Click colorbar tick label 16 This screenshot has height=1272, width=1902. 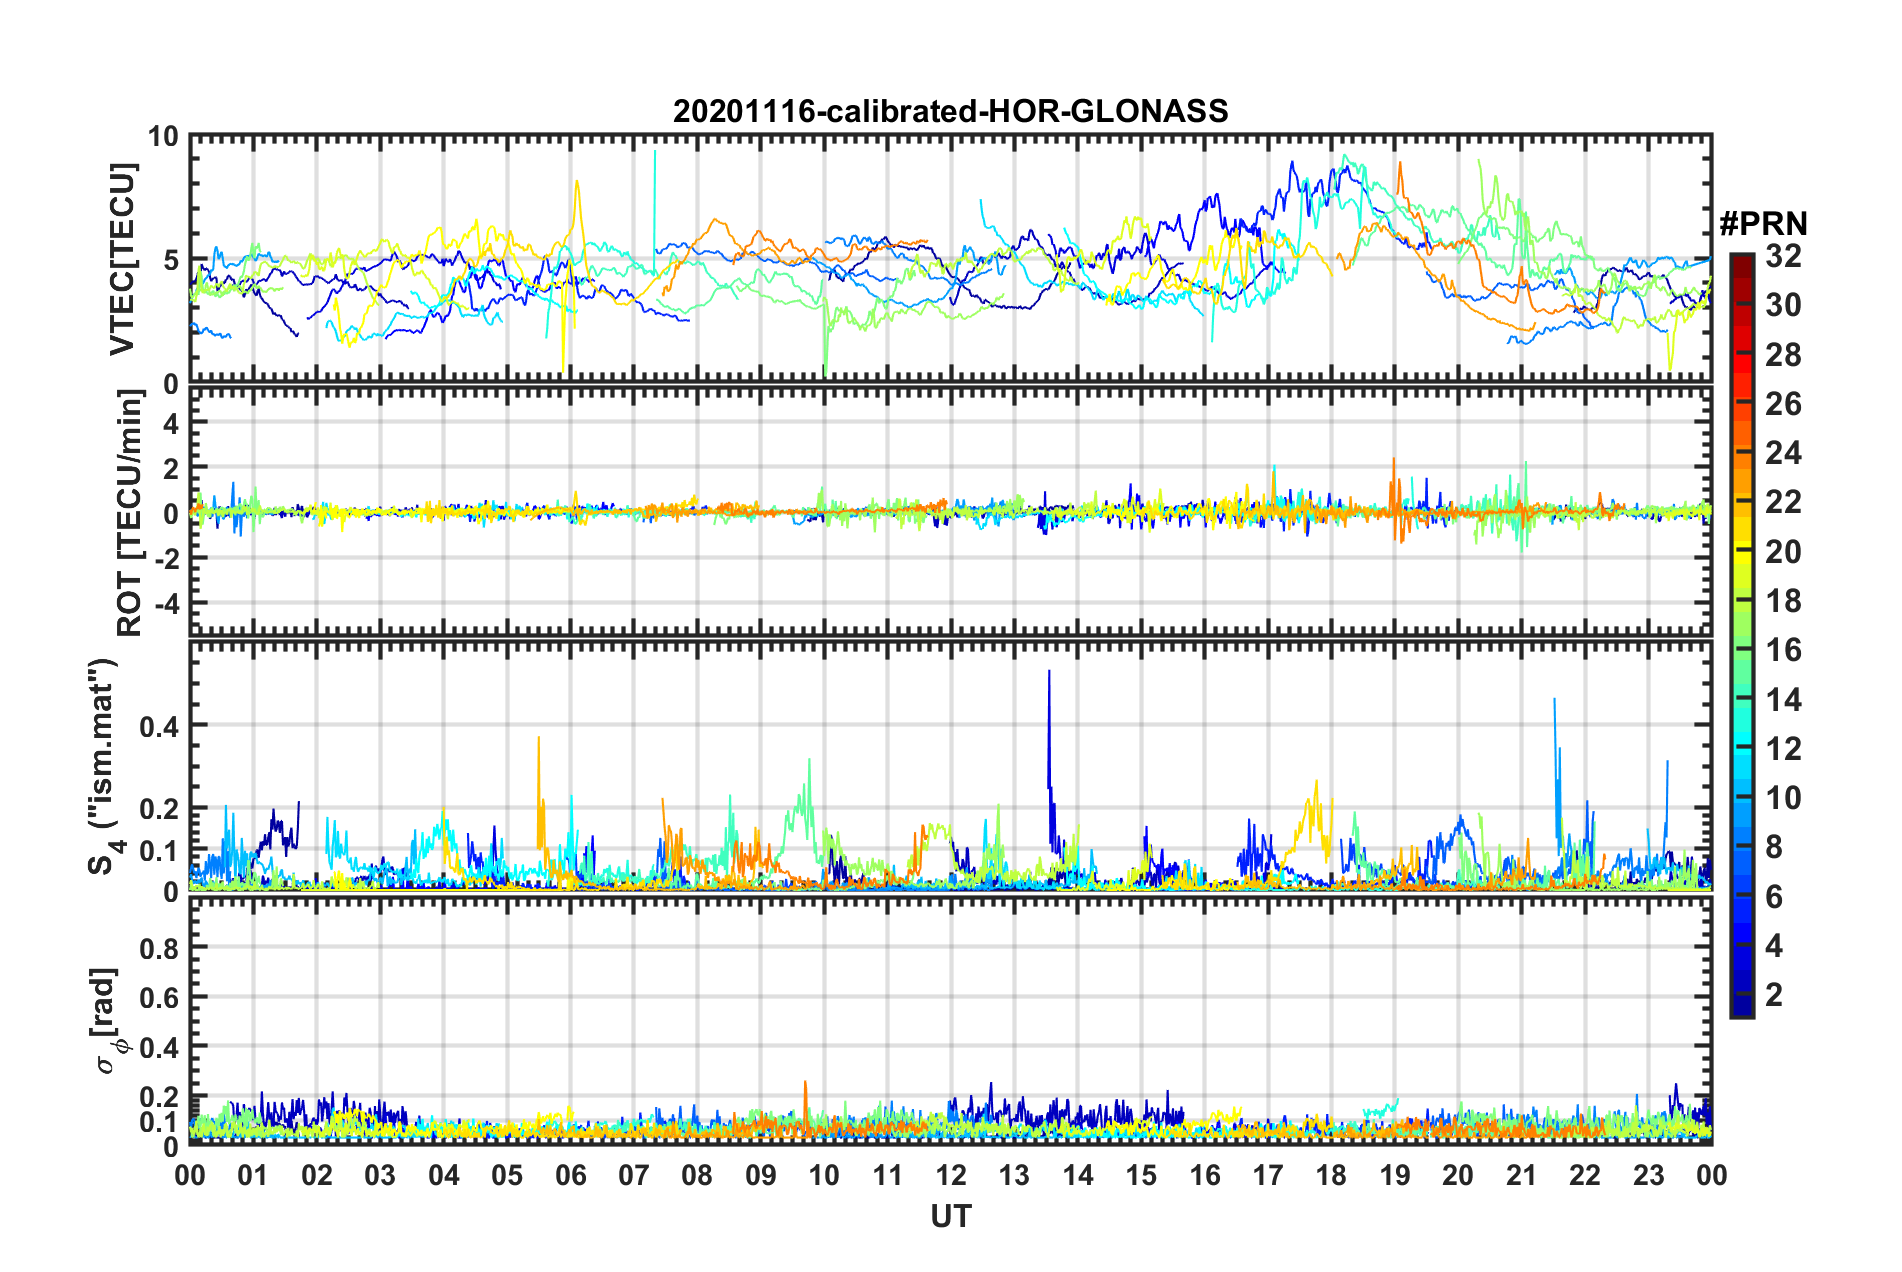pos(1783,650)
